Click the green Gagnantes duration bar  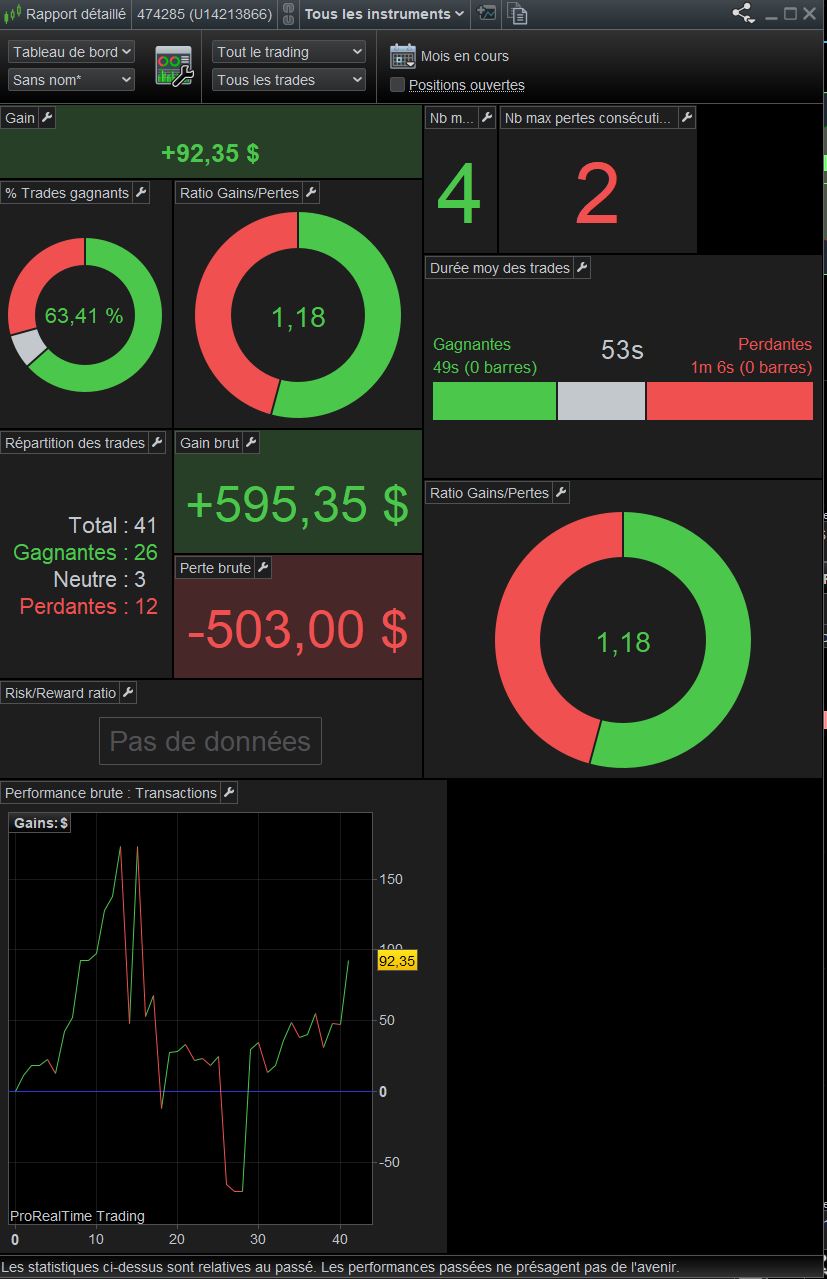tap(494, 401)
